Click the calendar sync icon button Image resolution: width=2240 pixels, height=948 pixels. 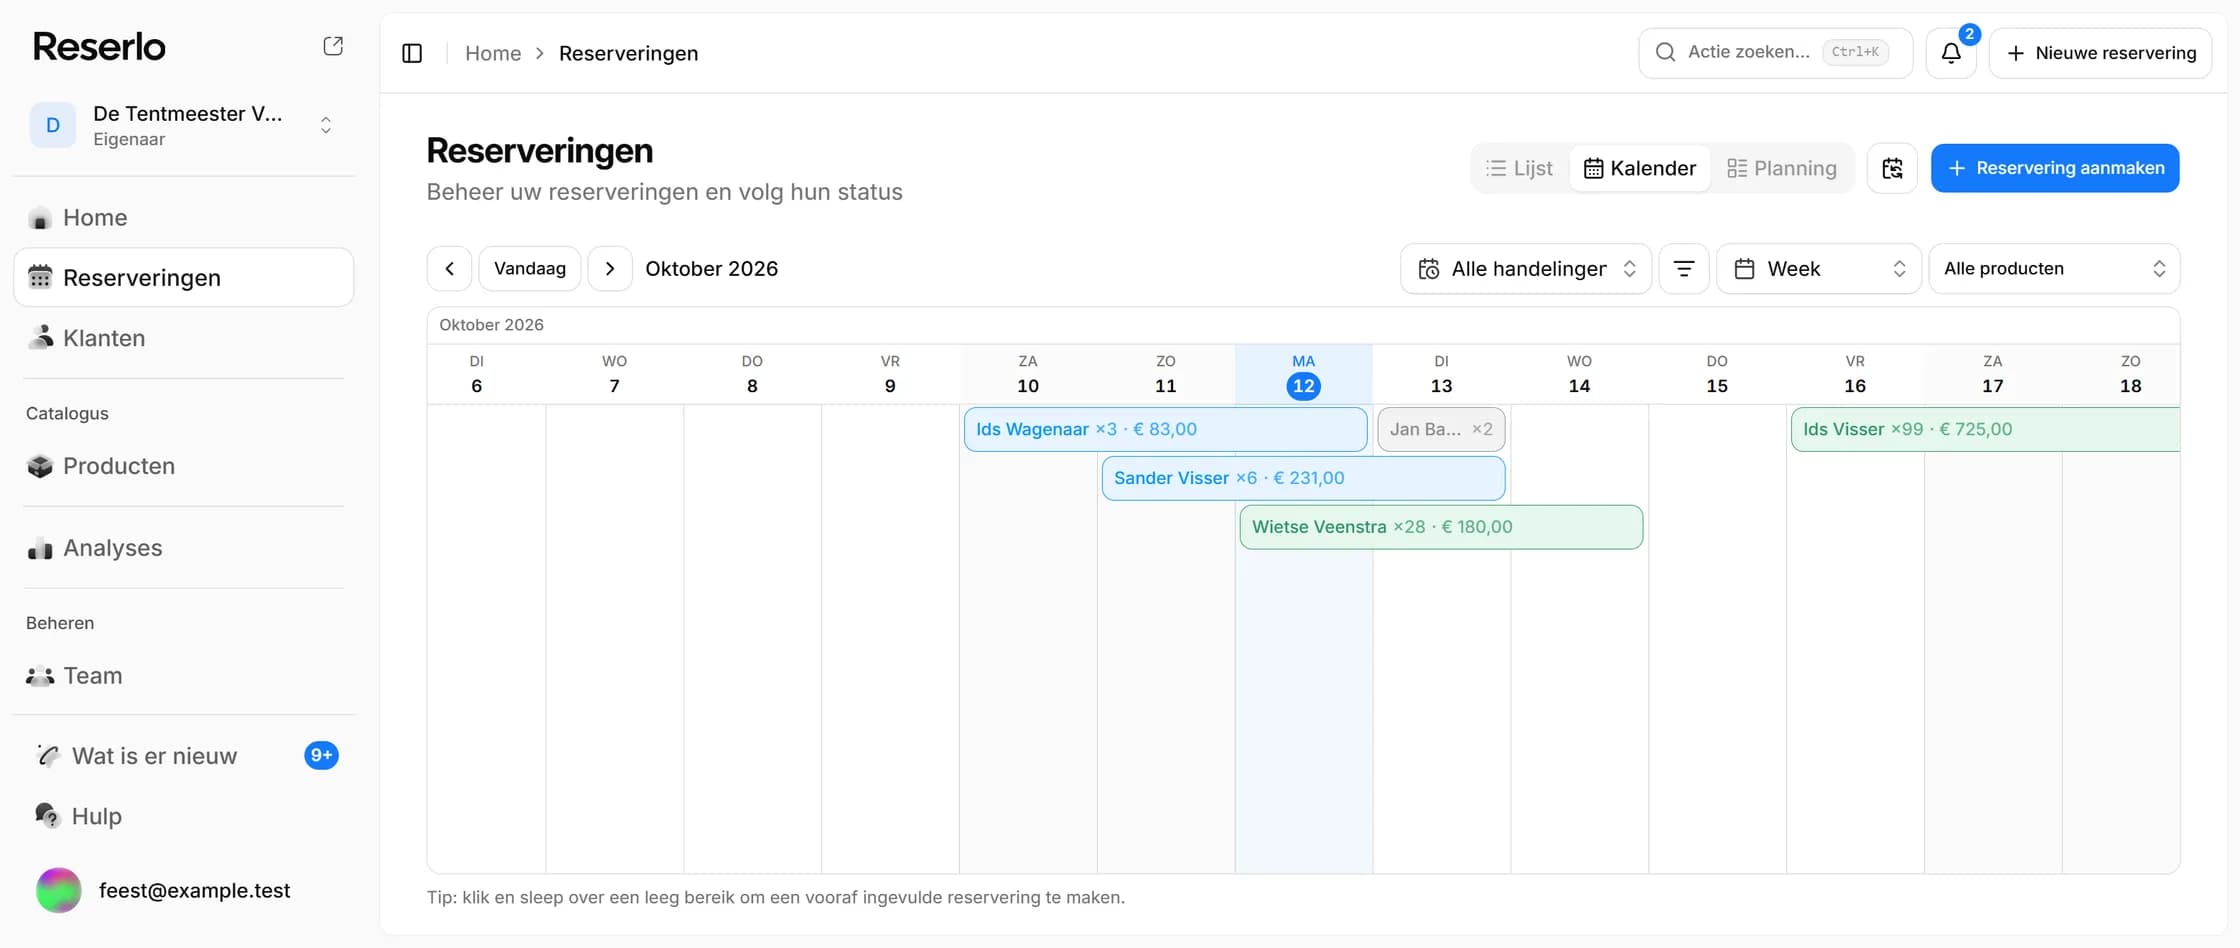coord(1892,168)
